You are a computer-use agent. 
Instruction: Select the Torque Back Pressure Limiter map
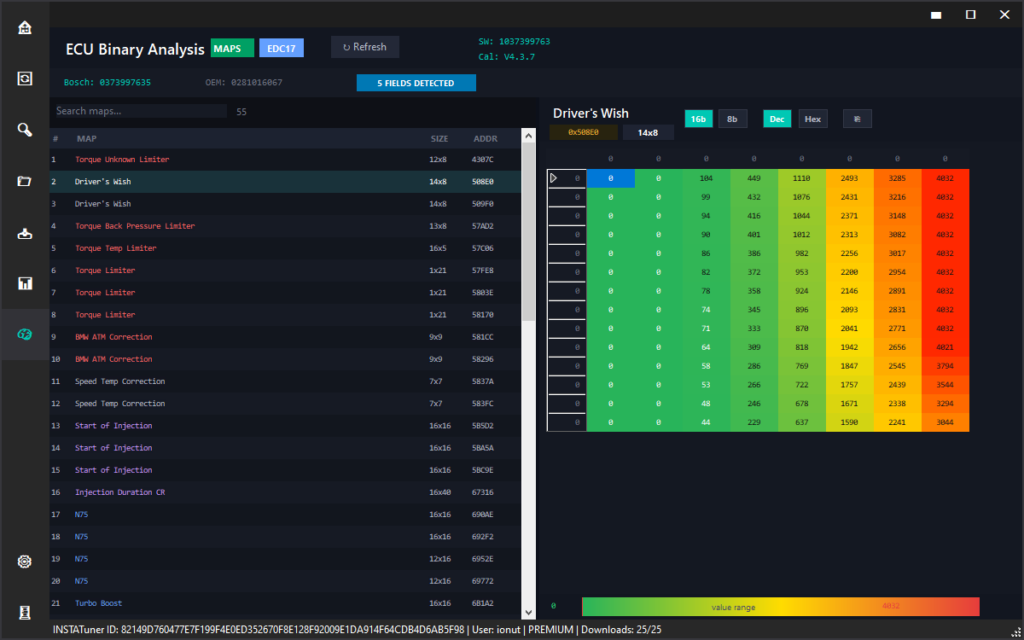(135, 226)
